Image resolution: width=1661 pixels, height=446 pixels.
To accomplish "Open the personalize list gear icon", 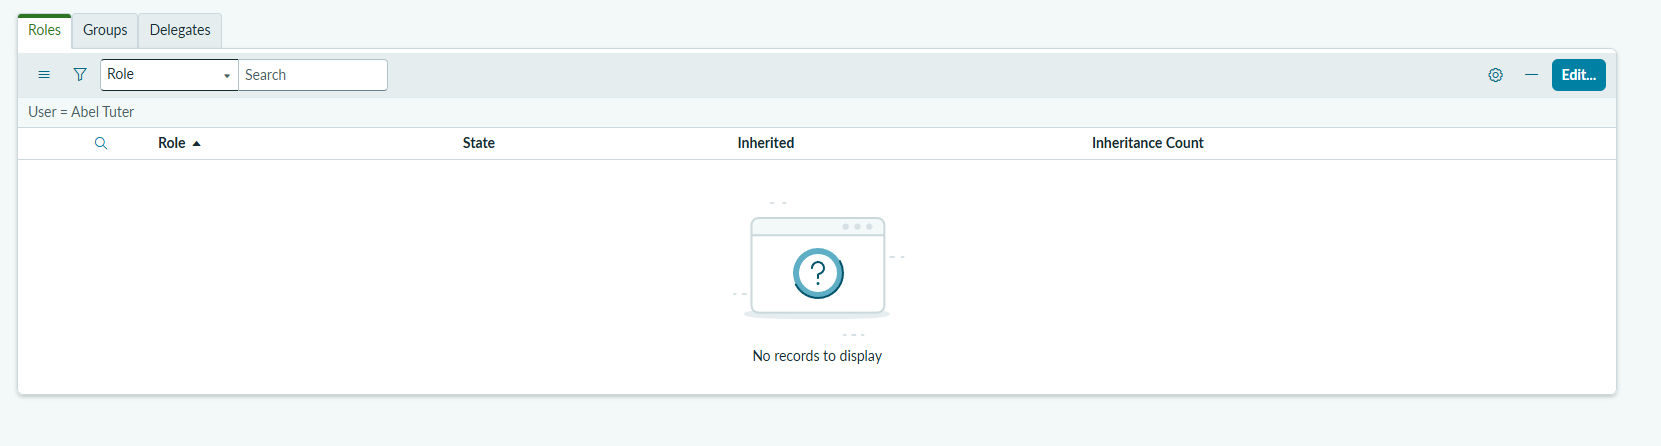I will 1495,75.
